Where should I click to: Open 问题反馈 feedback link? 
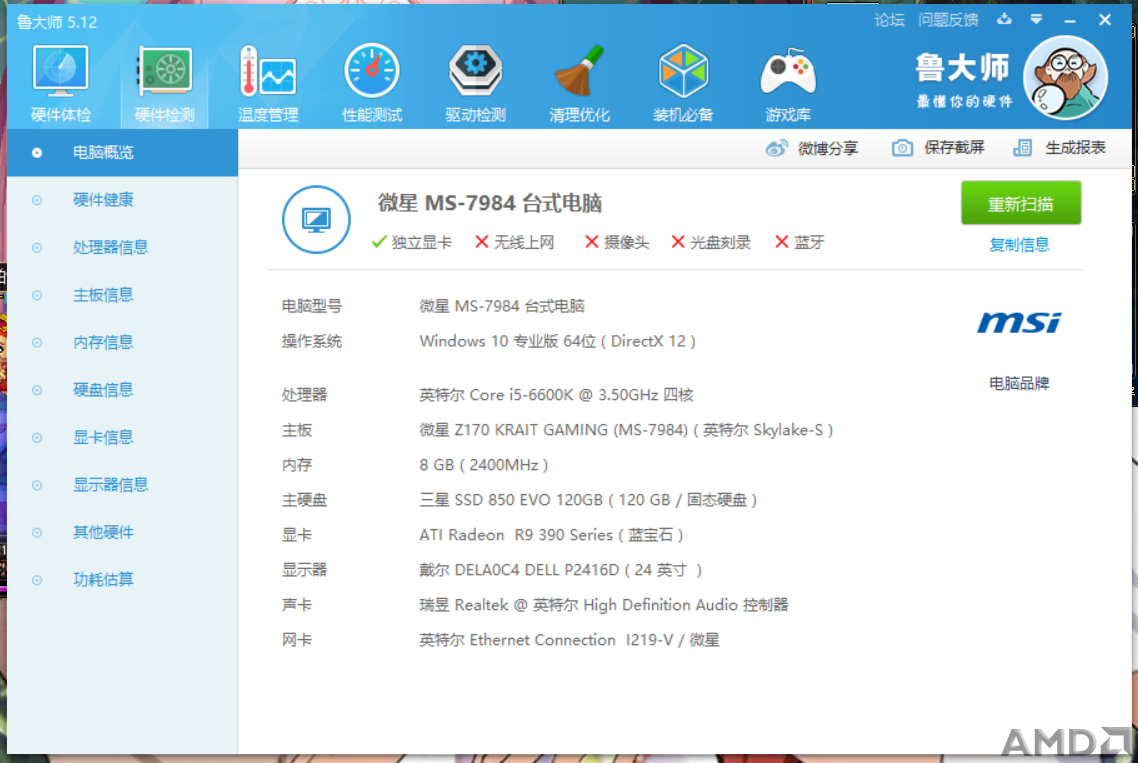point(948,20)
